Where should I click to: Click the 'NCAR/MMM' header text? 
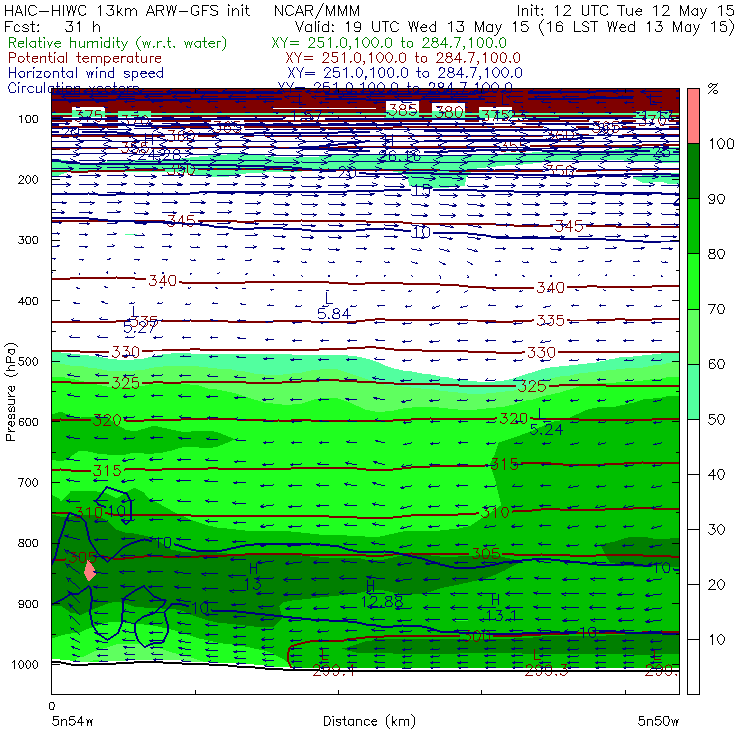pos(317,11)
